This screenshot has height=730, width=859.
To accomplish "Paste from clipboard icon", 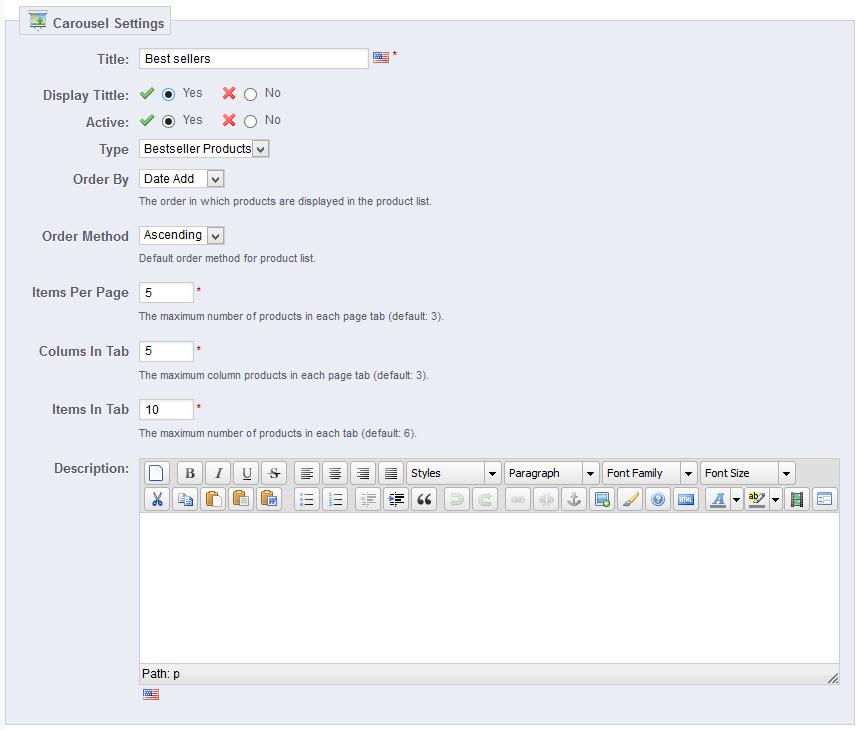I will click(213, 499).
